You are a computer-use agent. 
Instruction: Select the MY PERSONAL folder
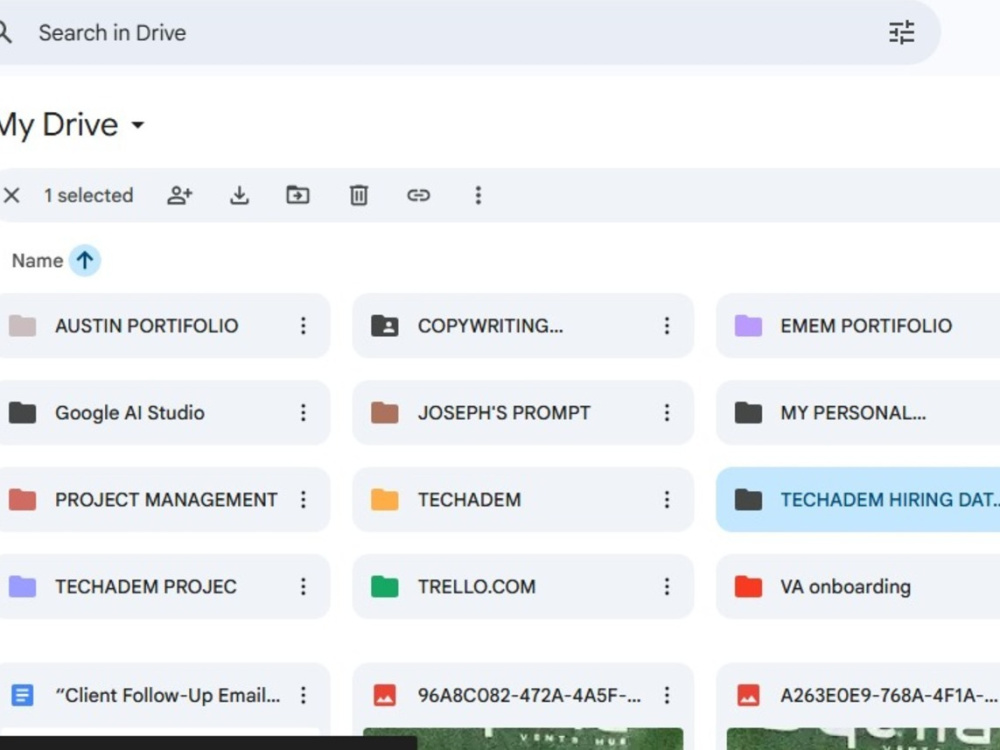point(858,413)
